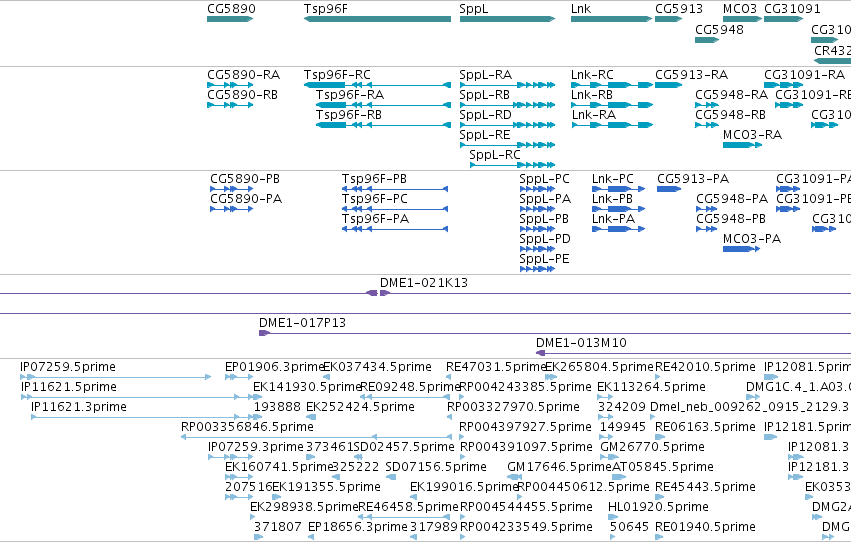Click transcript label CG5948-RA
Screen dimensions: 851x542
click(731, 94)
